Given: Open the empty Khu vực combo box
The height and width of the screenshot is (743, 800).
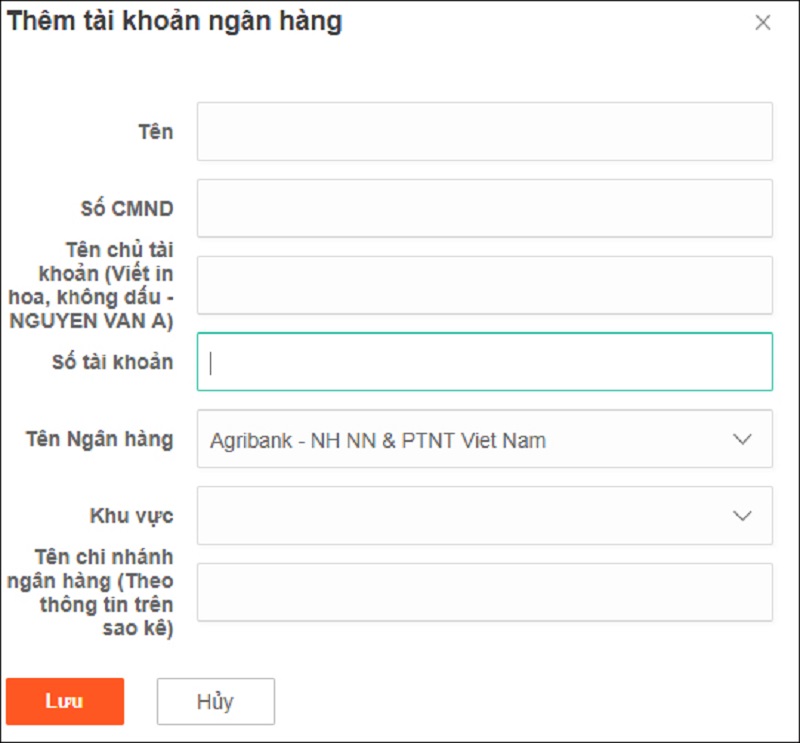Looking at the screenshot, I should tap(485, 515).
